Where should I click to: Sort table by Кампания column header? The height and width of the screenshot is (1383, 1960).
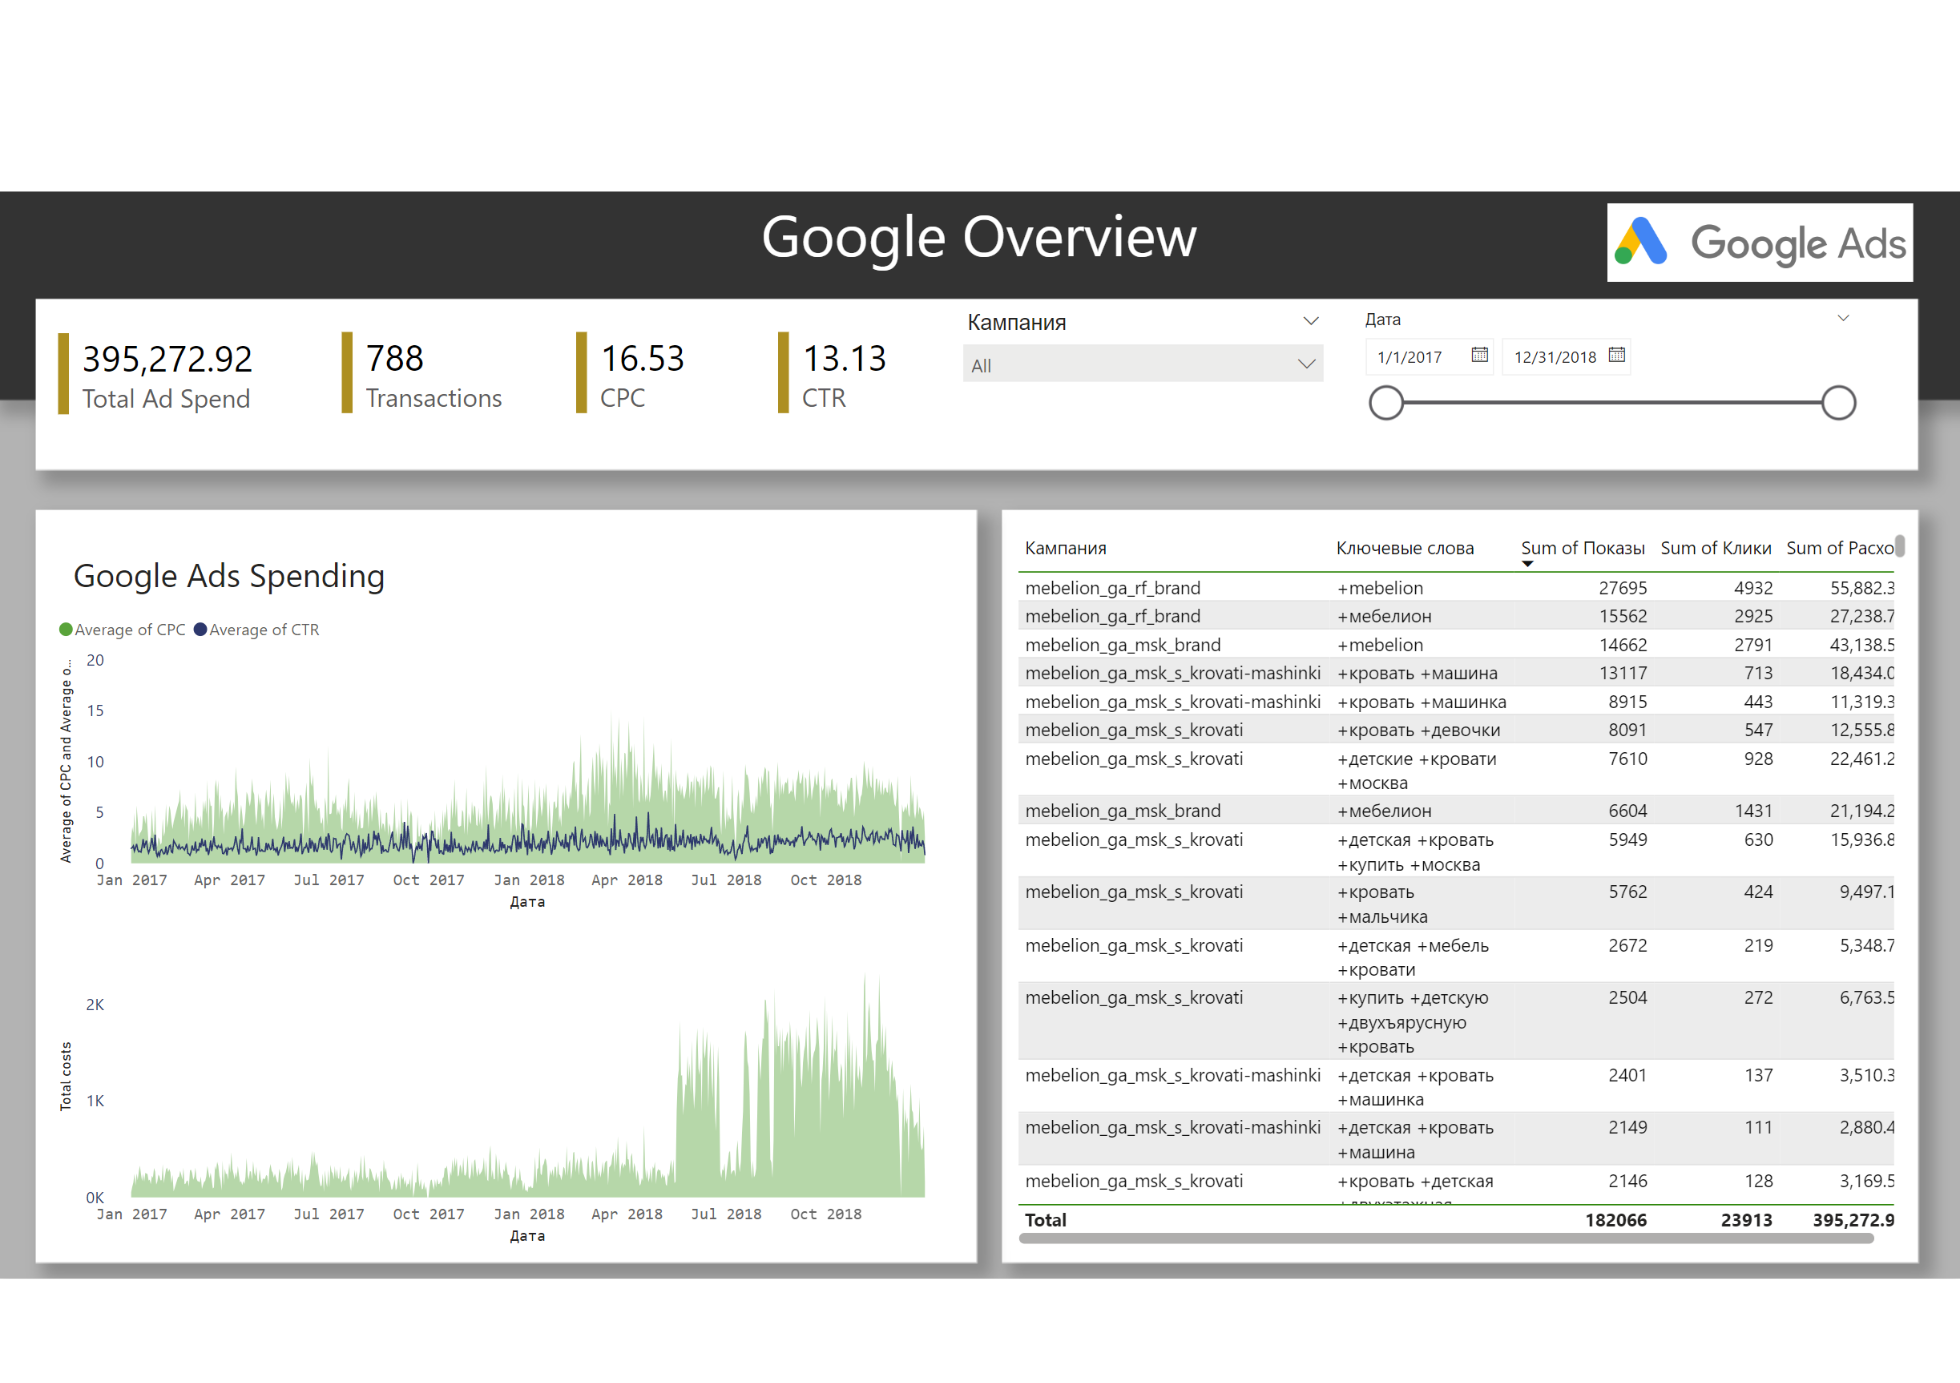pos(1065,548)
